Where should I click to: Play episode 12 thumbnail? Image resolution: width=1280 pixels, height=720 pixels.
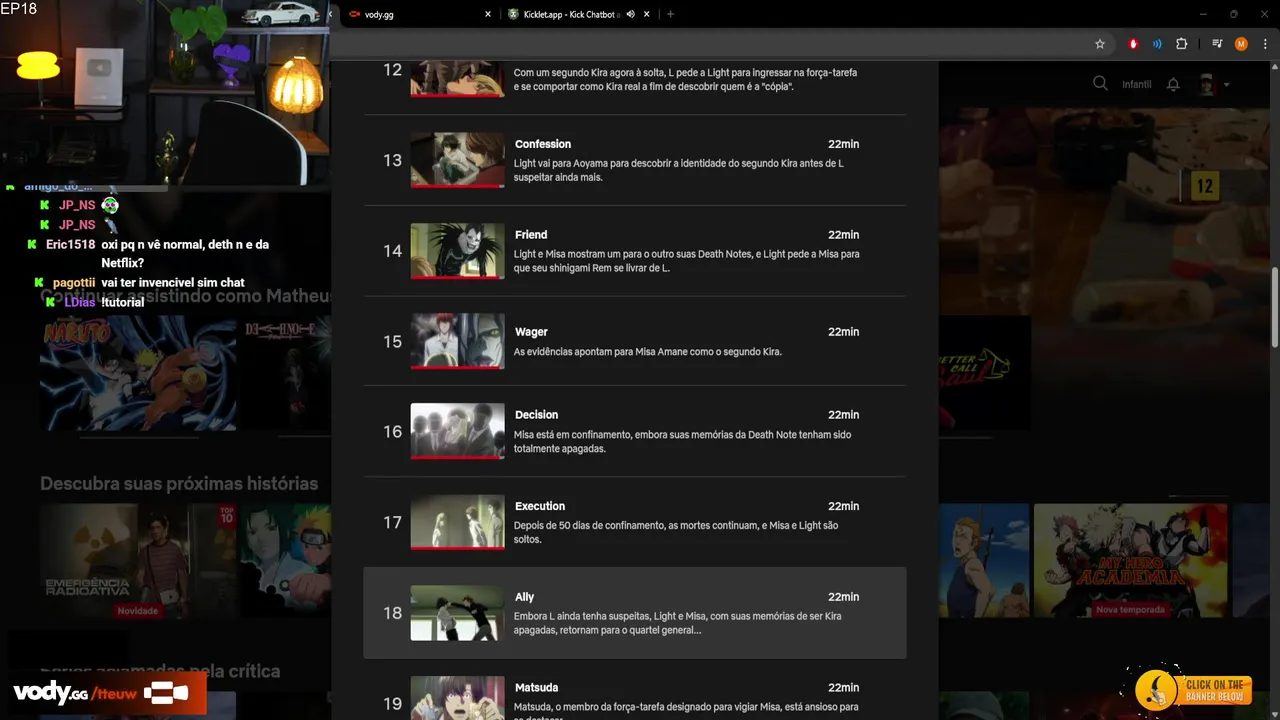tap(457, 78)
